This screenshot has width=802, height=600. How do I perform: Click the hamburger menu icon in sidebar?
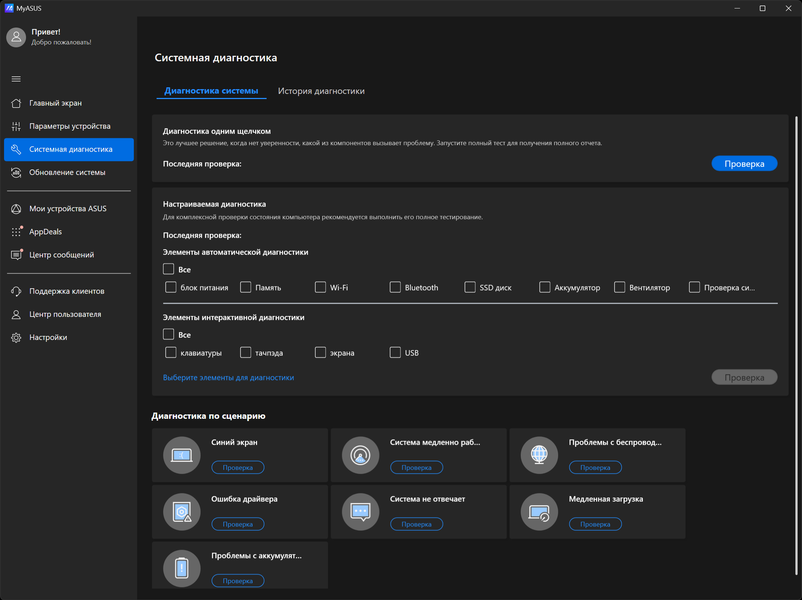(16, 79)
